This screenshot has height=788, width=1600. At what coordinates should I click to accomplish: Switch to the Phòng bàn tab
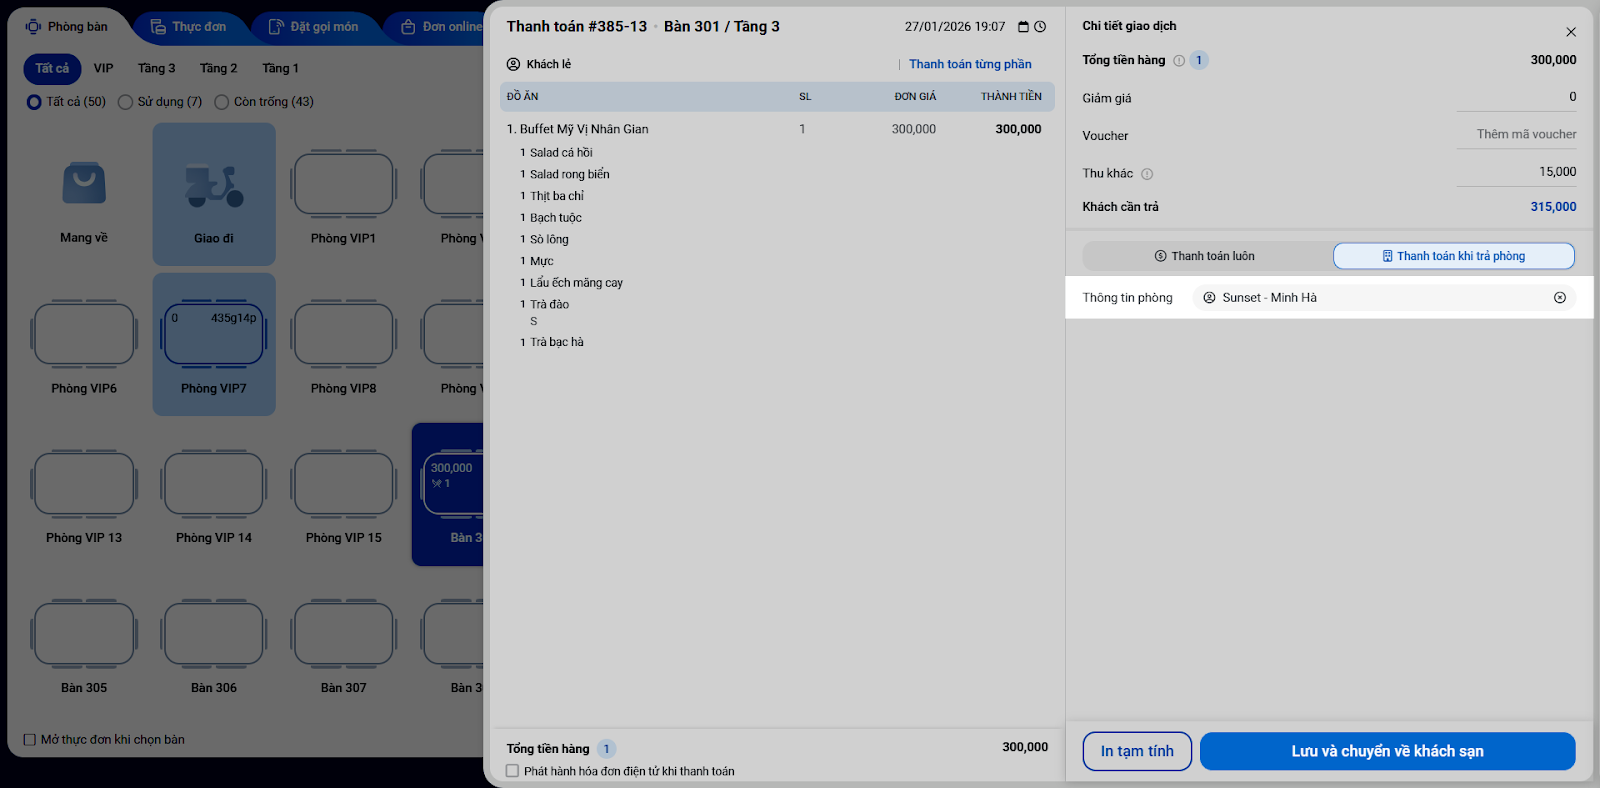pyautogui.click(x=67, y=27)
